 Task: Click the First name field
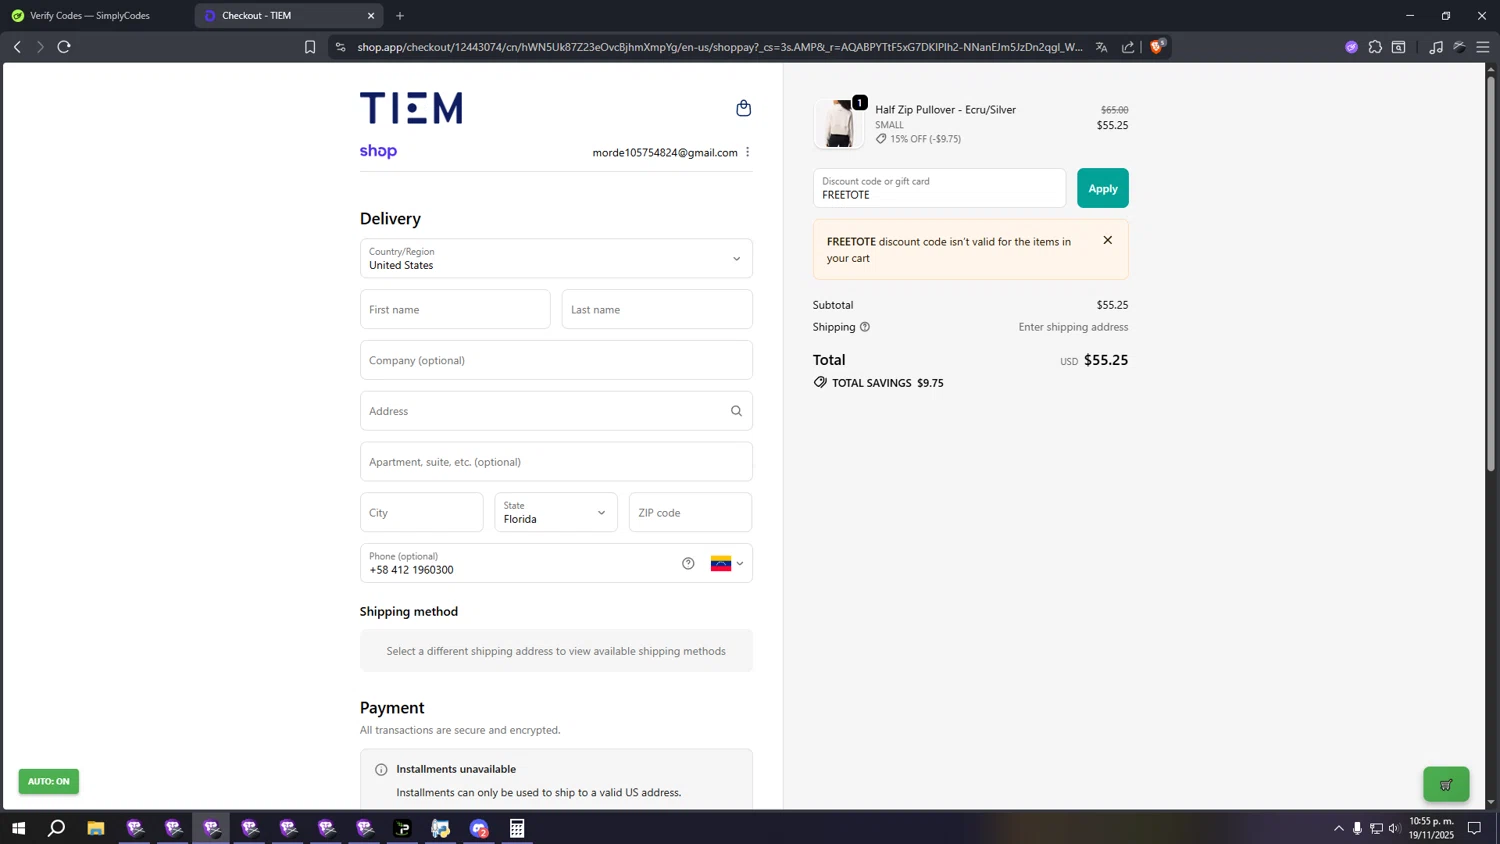[455, 309]
